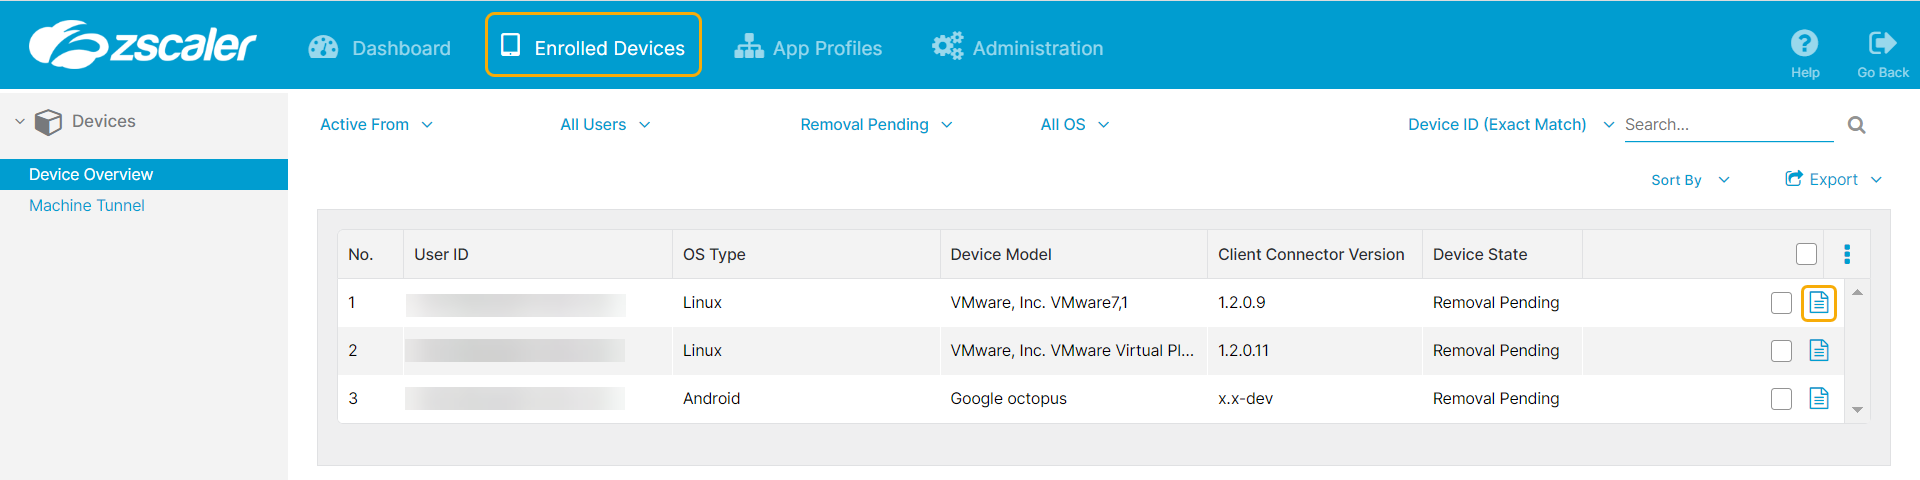Expand the Active From filter dropdown
This screenshot has height=480, width=1920.
coord(376,125)
